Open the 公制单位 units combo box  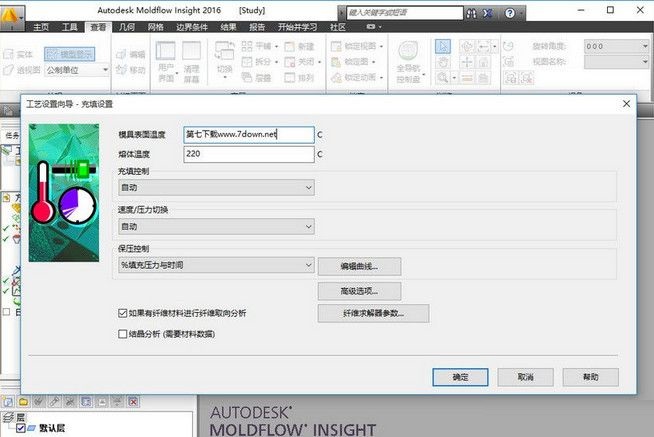77,70
